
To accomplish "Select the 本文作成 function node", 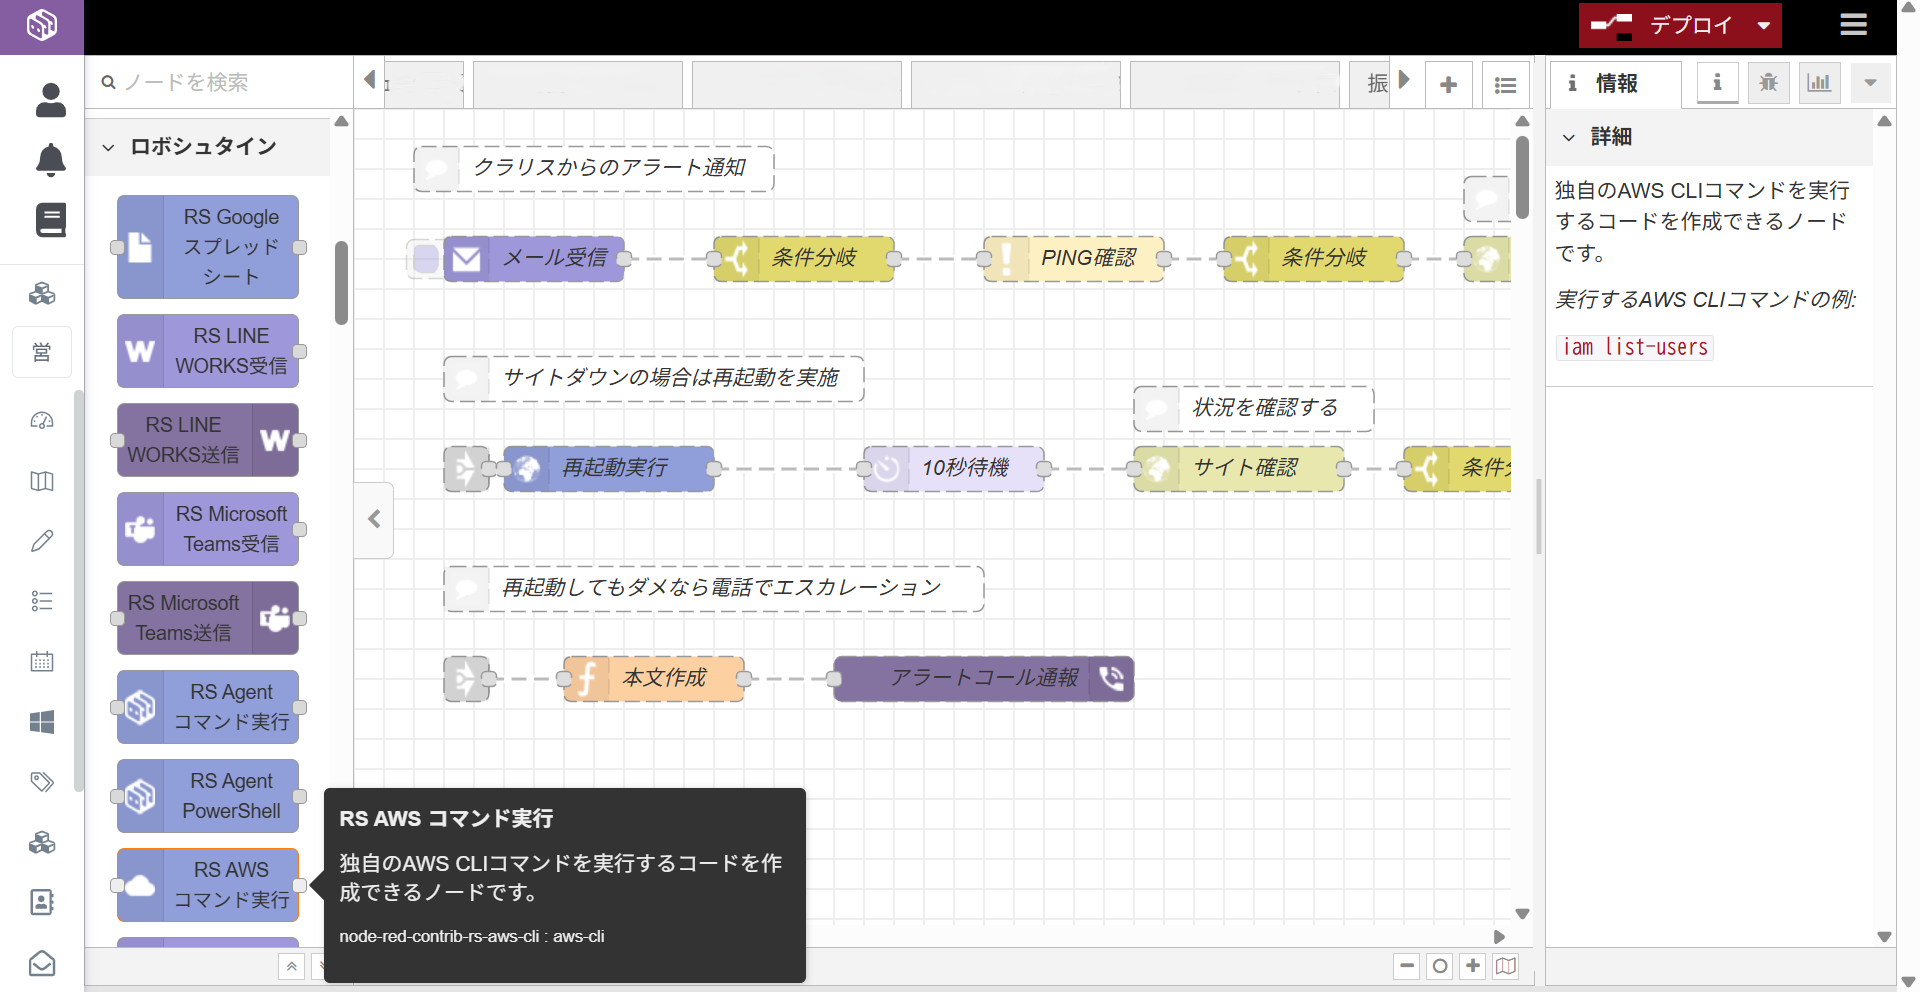I will click(x=654, y=679).
